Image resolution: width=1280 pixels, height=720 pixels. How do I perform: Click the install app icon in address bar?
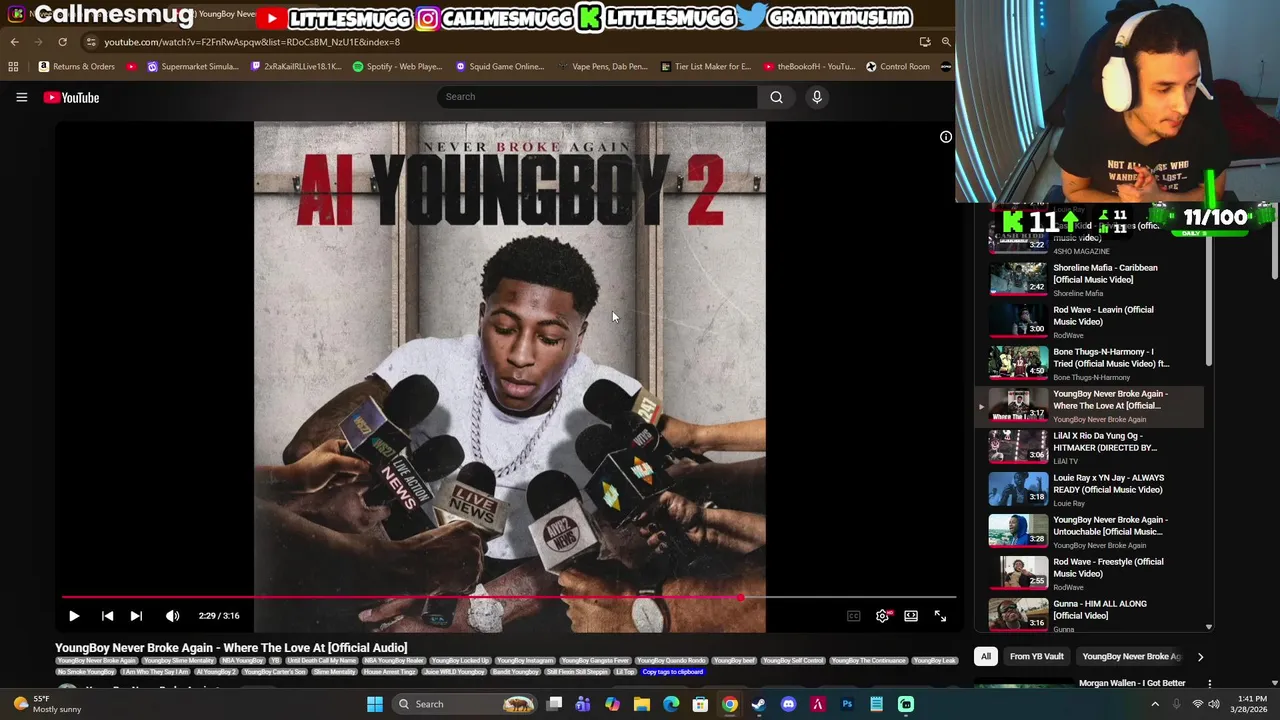pos(925,42)
